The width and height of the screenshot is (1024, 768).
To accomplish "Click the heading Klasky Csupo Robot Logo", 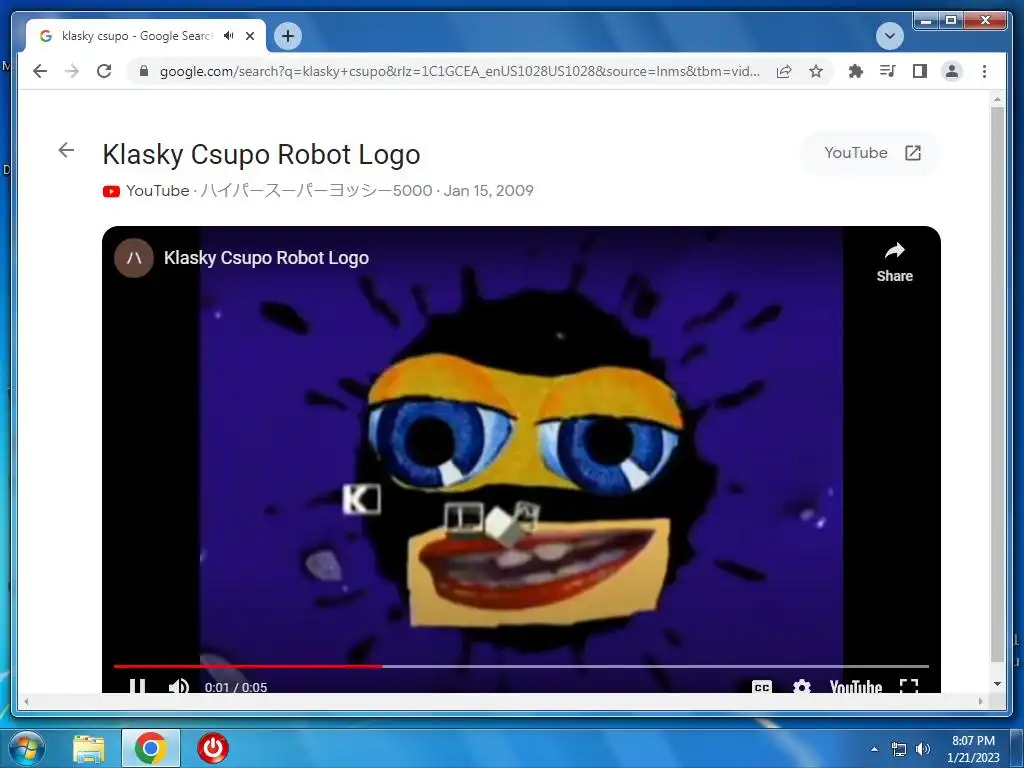I will click(x=261, y=155).
